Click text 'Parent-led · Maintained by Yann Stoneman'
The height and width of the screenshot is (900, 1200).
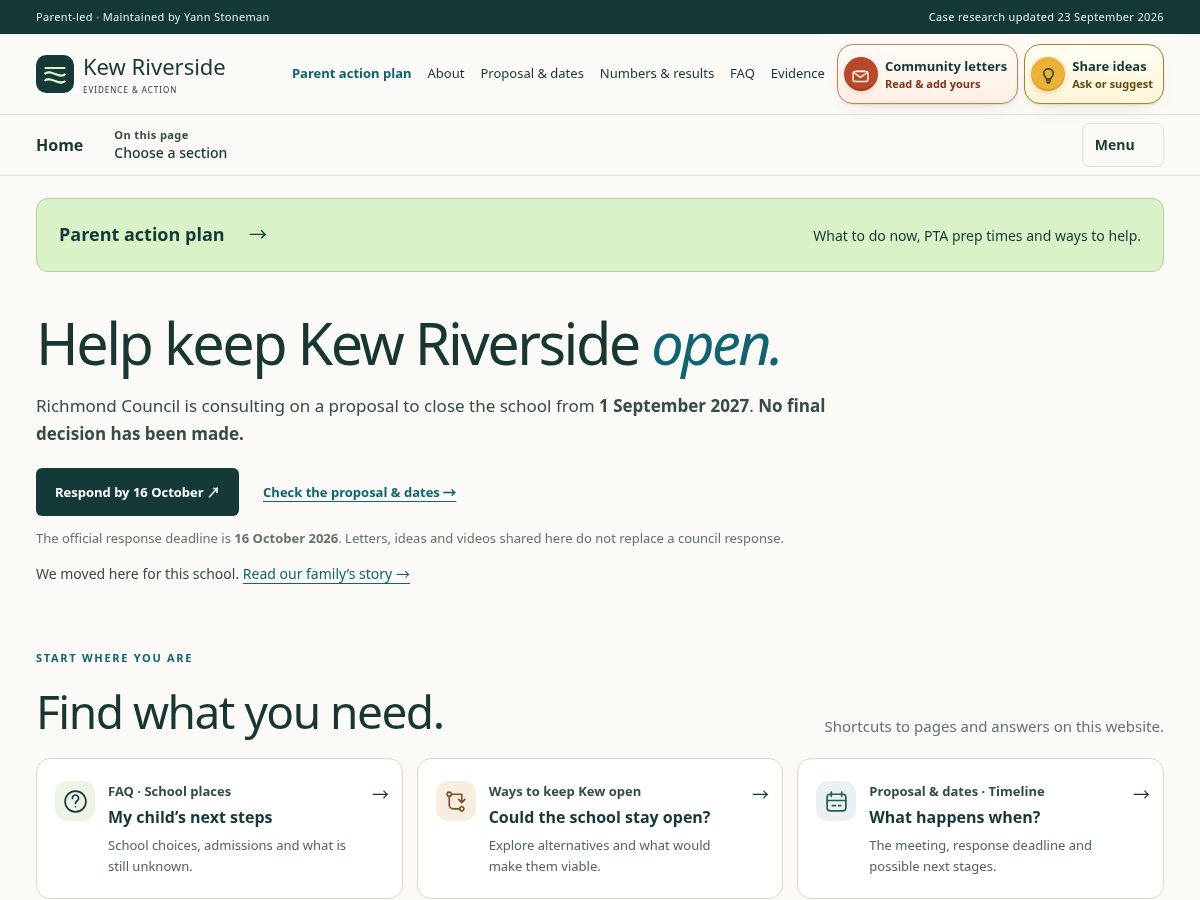coord(152,17)
